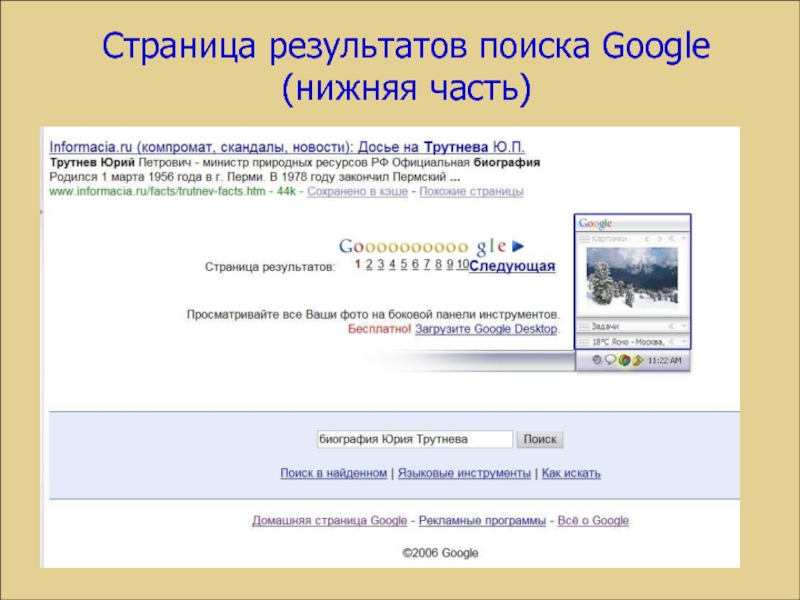800x600 pixels.
Task: Click the previous picture arrow in Картинки panel
Action: click(x=647, y=239)
